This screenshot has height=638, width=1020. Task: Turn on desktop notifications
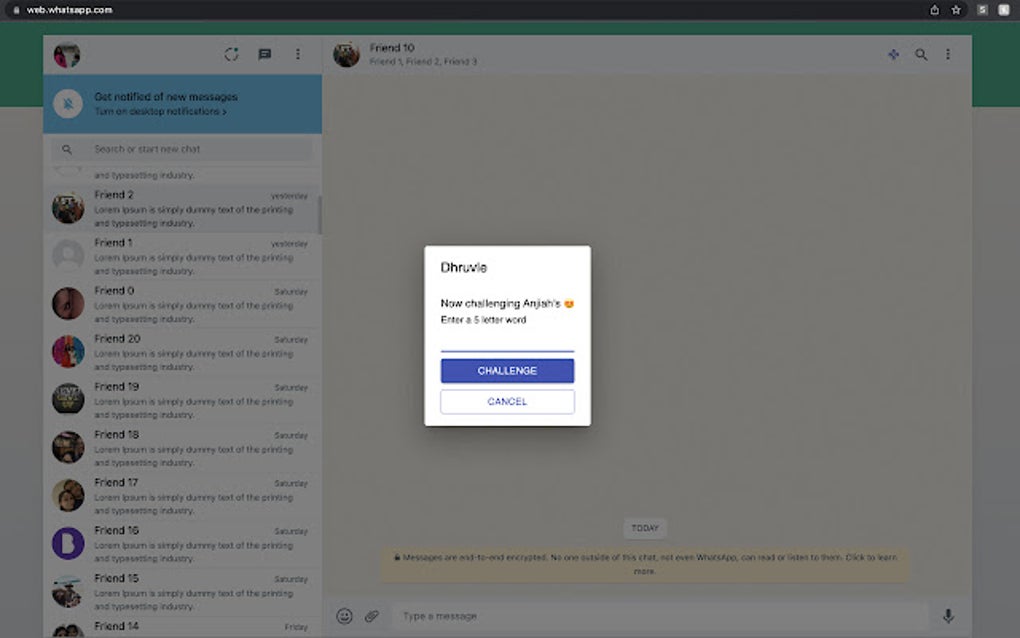pos(157,111)
